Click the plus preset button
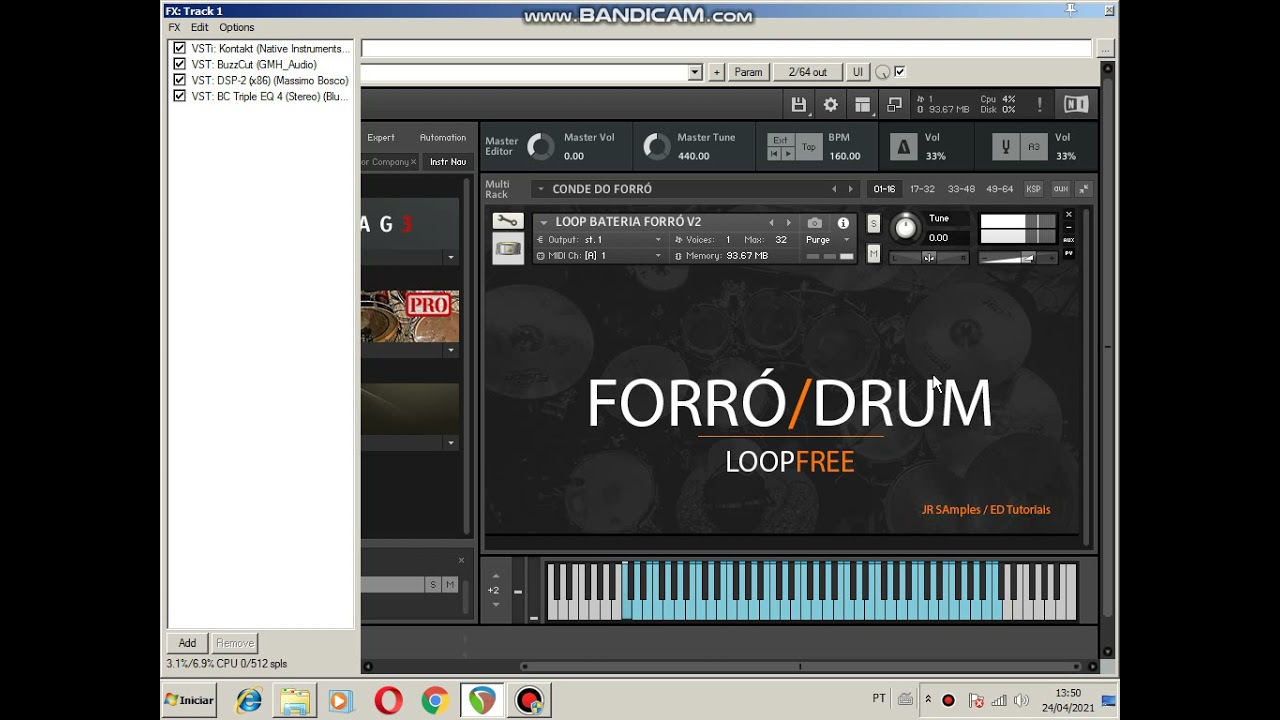This screenshot has width=1280, height=720. (716, 72)
